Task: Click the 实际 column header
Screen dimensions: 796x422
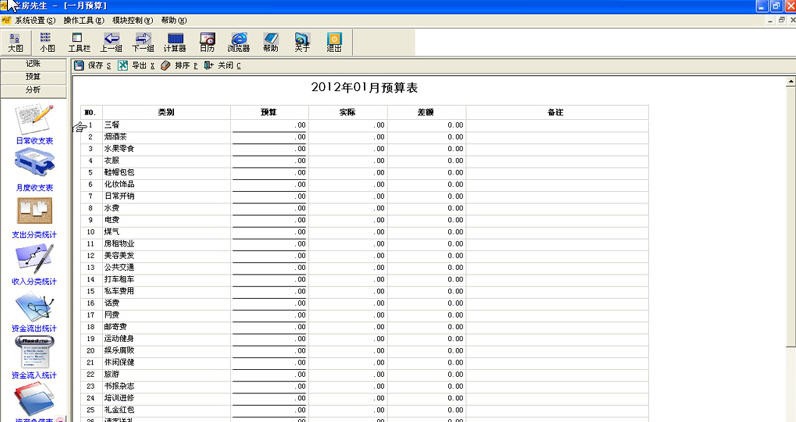Action: (348, 112)
